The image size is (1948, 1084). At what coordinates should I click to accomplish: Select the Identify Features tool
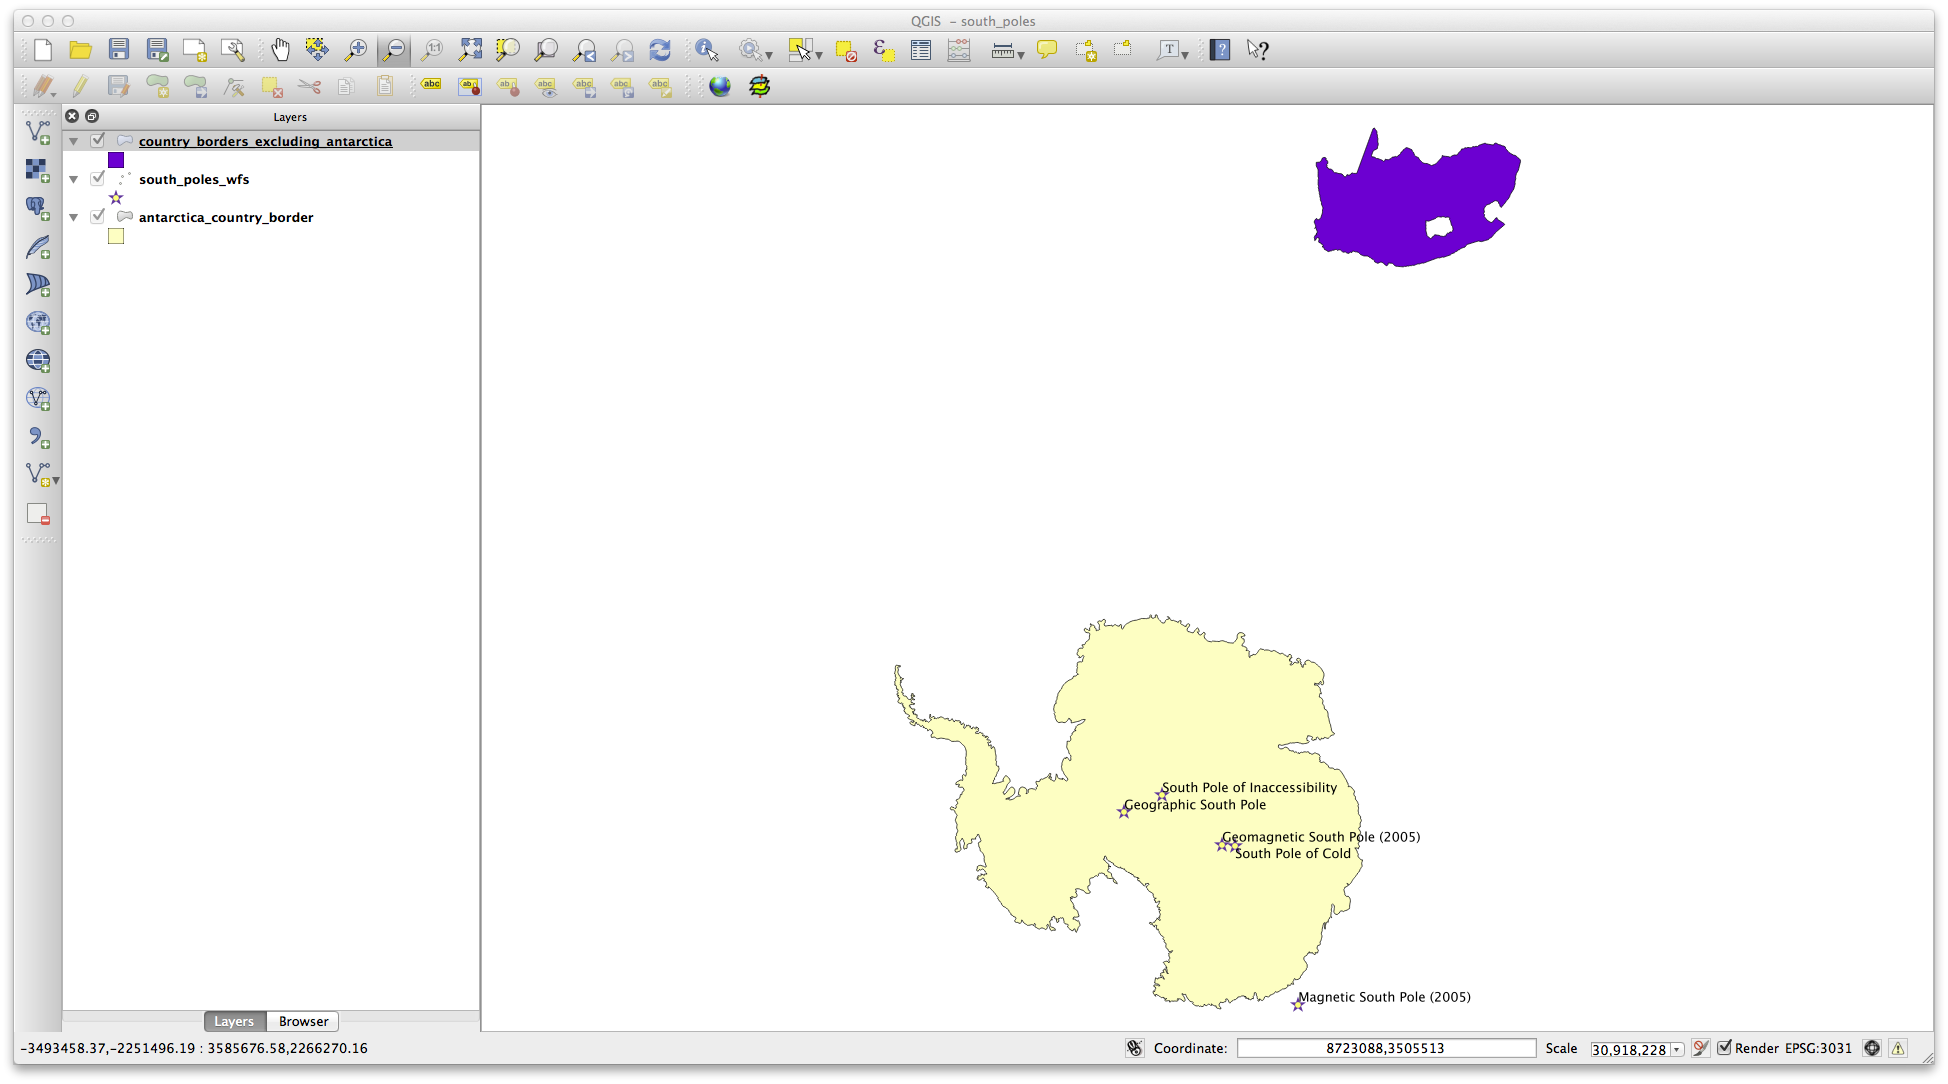click(707, 50)
